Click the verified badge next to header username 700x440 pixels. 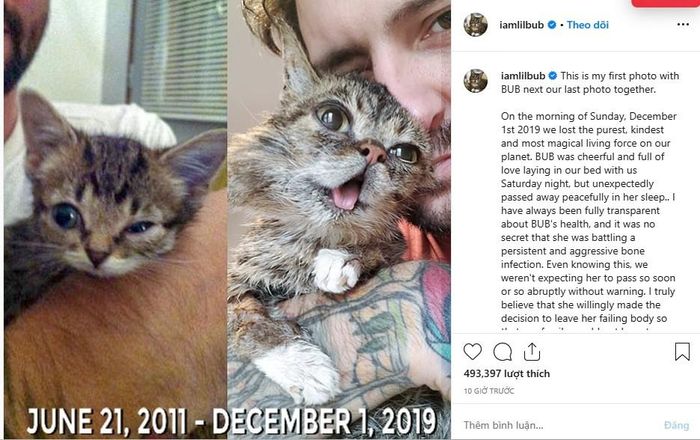click(552, 25)
